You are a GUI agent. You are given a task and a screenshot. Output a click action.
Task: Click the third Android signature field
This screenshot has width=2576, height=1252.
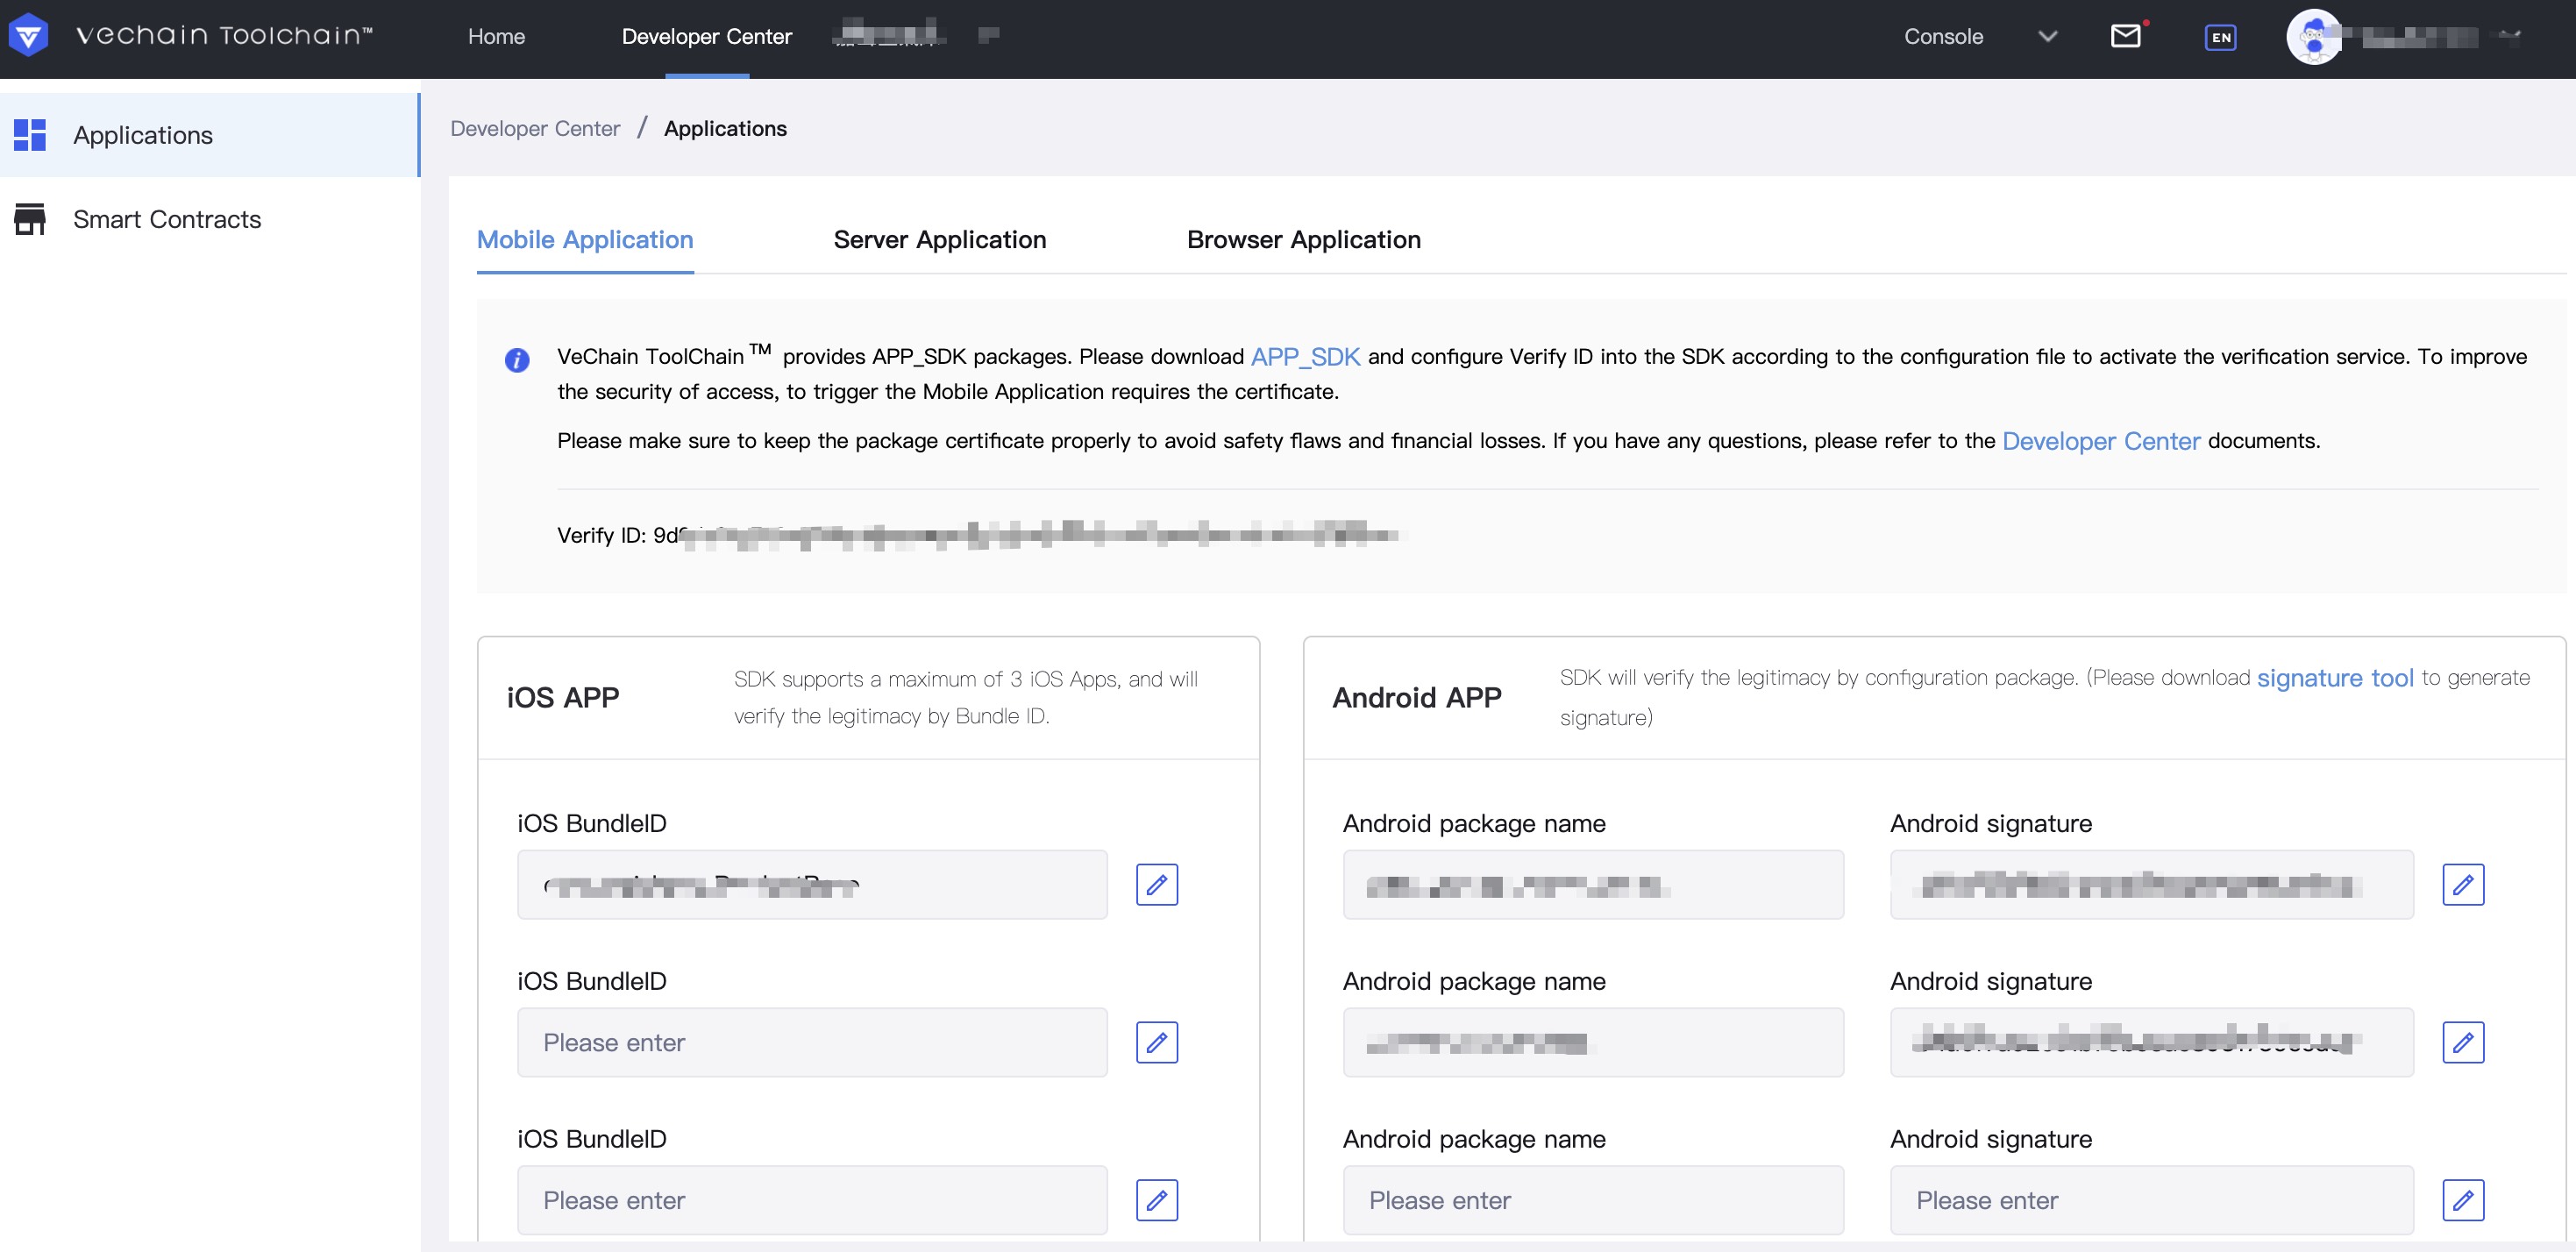pos(2152,1201)
